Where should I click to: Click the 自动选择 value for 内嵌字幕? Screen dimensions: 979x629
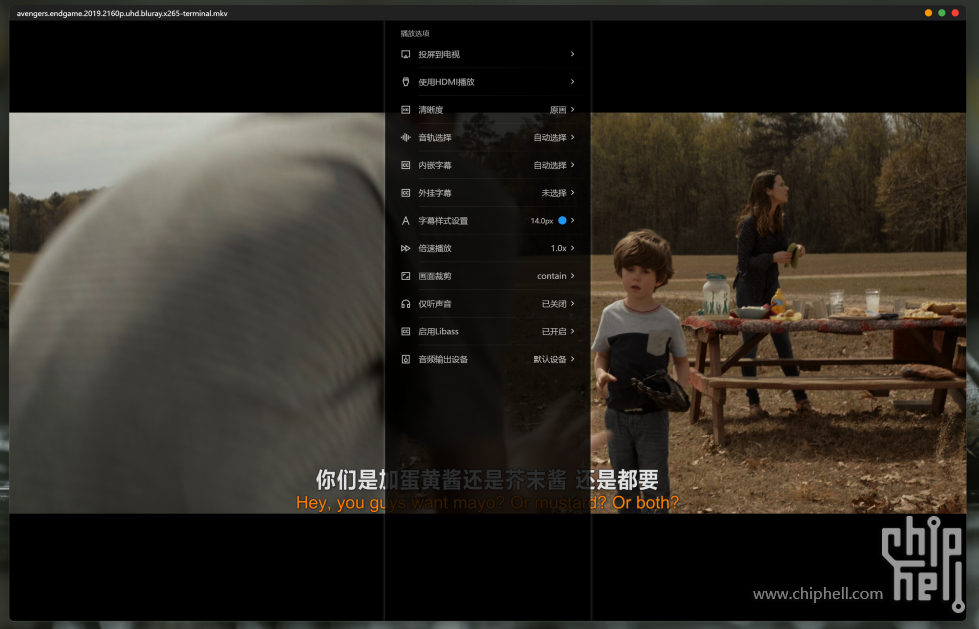tap(550, 165)
